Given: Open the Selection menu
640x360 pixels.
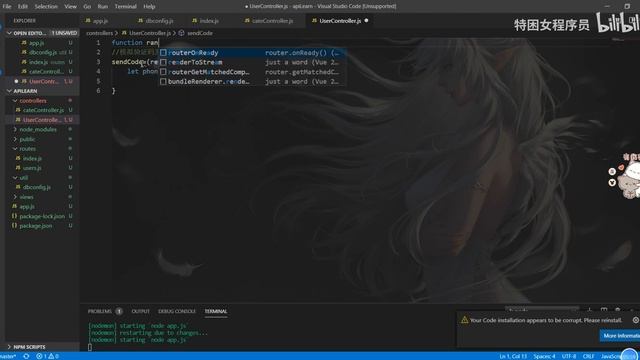Looking at the screenshot, I should tap(46, 6).
